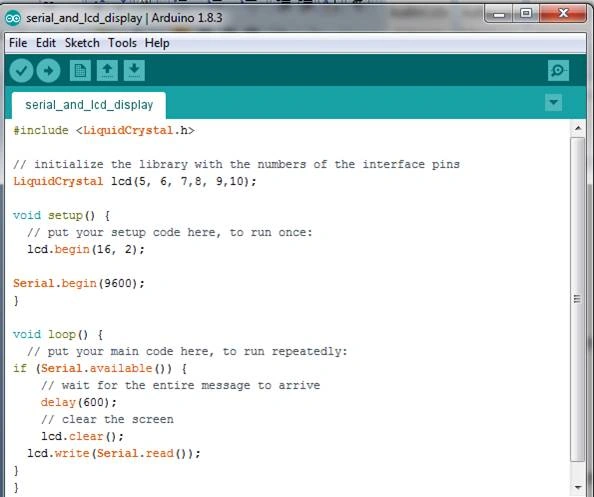Open the Tools menu

(122, 43)
